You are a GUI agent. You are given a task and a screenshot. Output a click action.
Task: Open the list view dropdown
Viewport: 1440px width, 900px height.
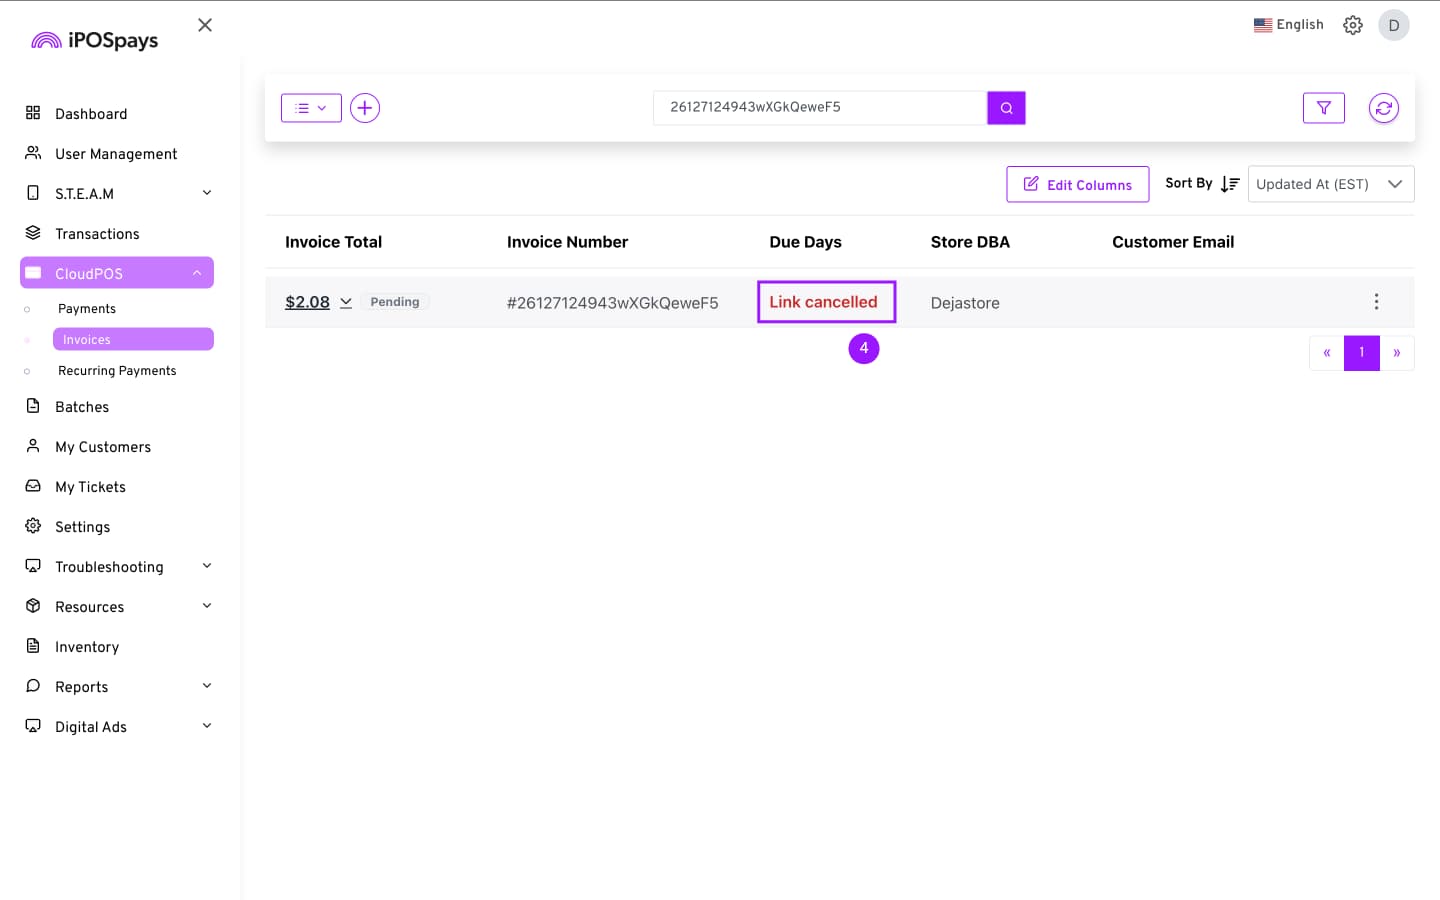pos(311,108)
